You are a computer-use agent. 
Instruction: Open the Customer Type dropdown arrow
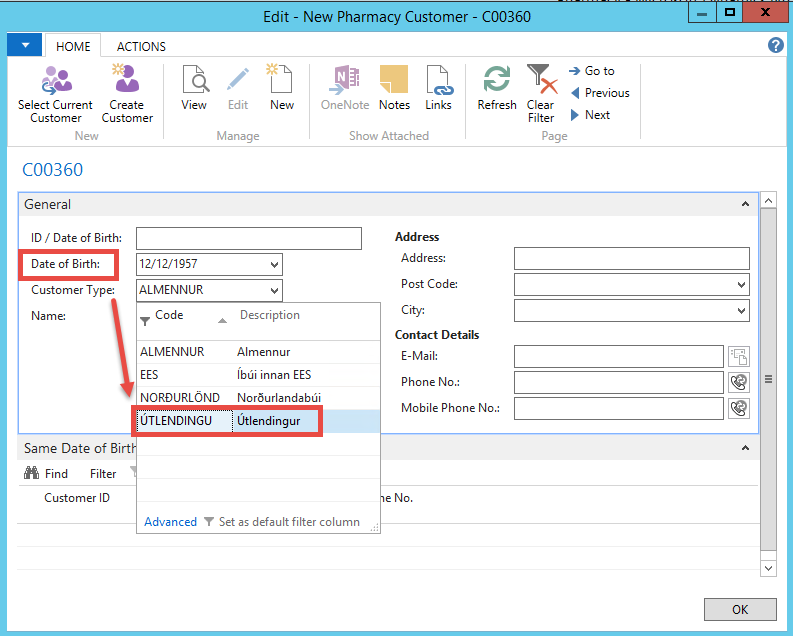point(274,291)
